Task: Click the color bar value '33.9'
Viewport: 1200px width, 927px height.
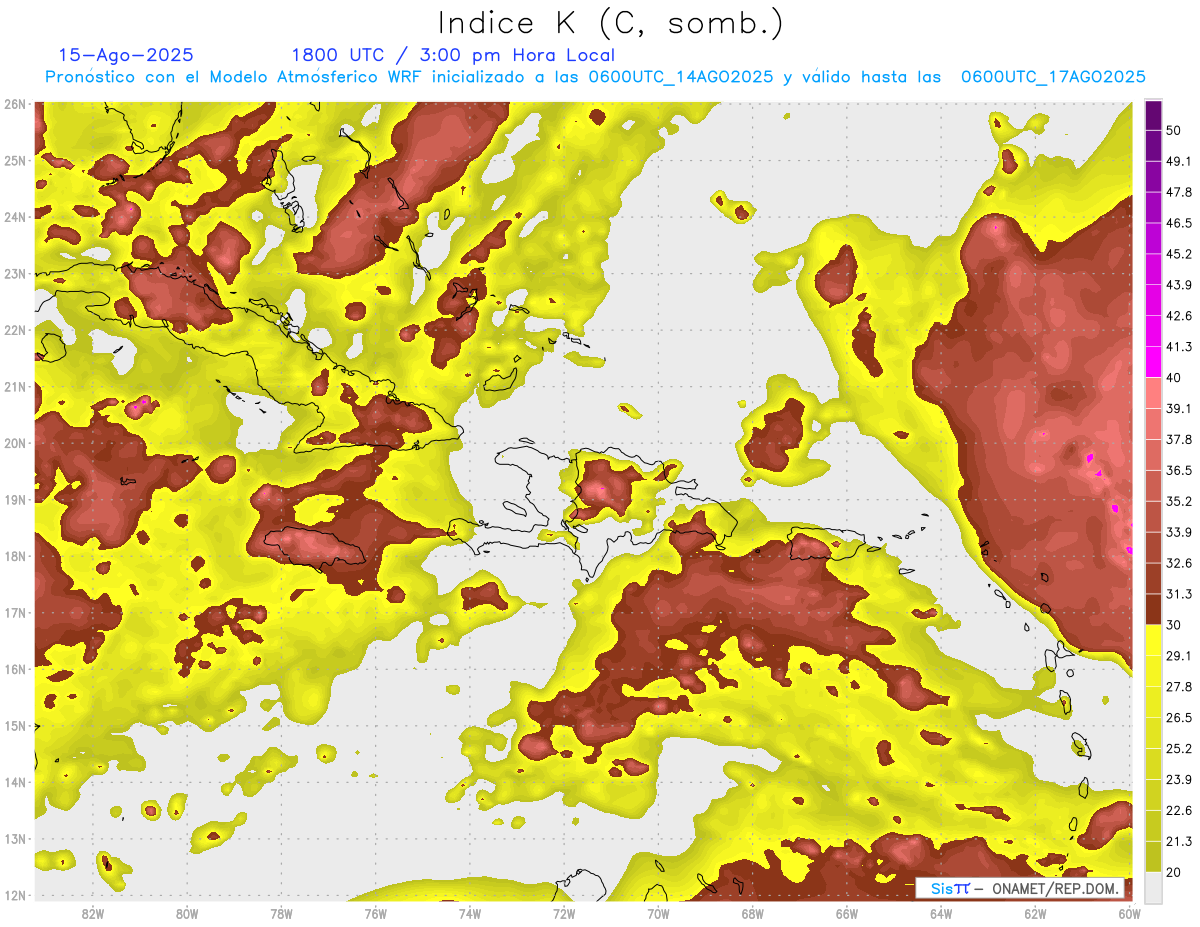Action: point(1179,532)
